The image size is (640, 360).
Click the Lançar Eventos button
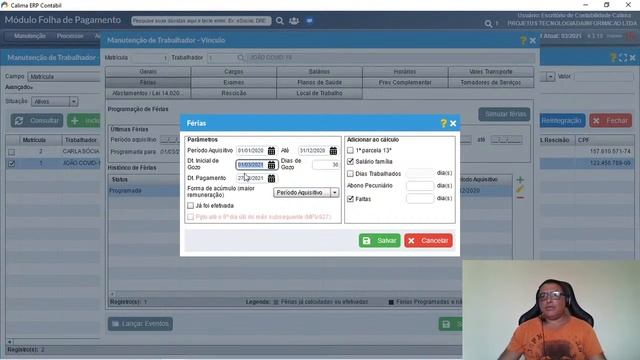click(140, 324)
